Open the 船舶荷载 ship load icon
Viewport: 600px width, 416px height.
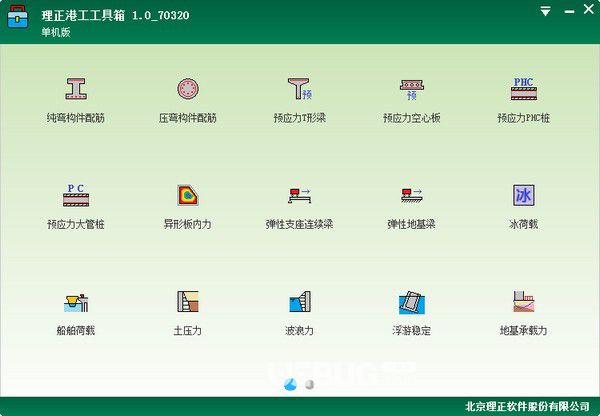coord(76,302)
